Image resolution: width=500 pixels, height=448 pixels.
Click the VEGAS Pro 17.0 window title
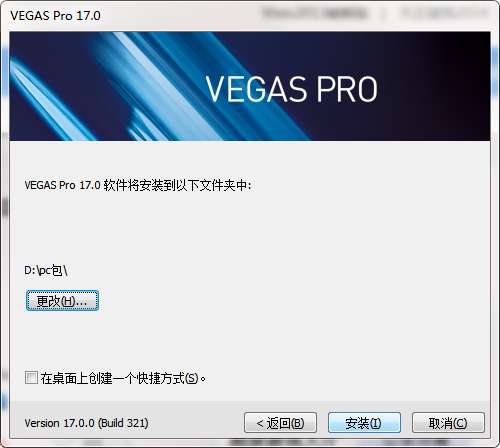click(55, 15)
